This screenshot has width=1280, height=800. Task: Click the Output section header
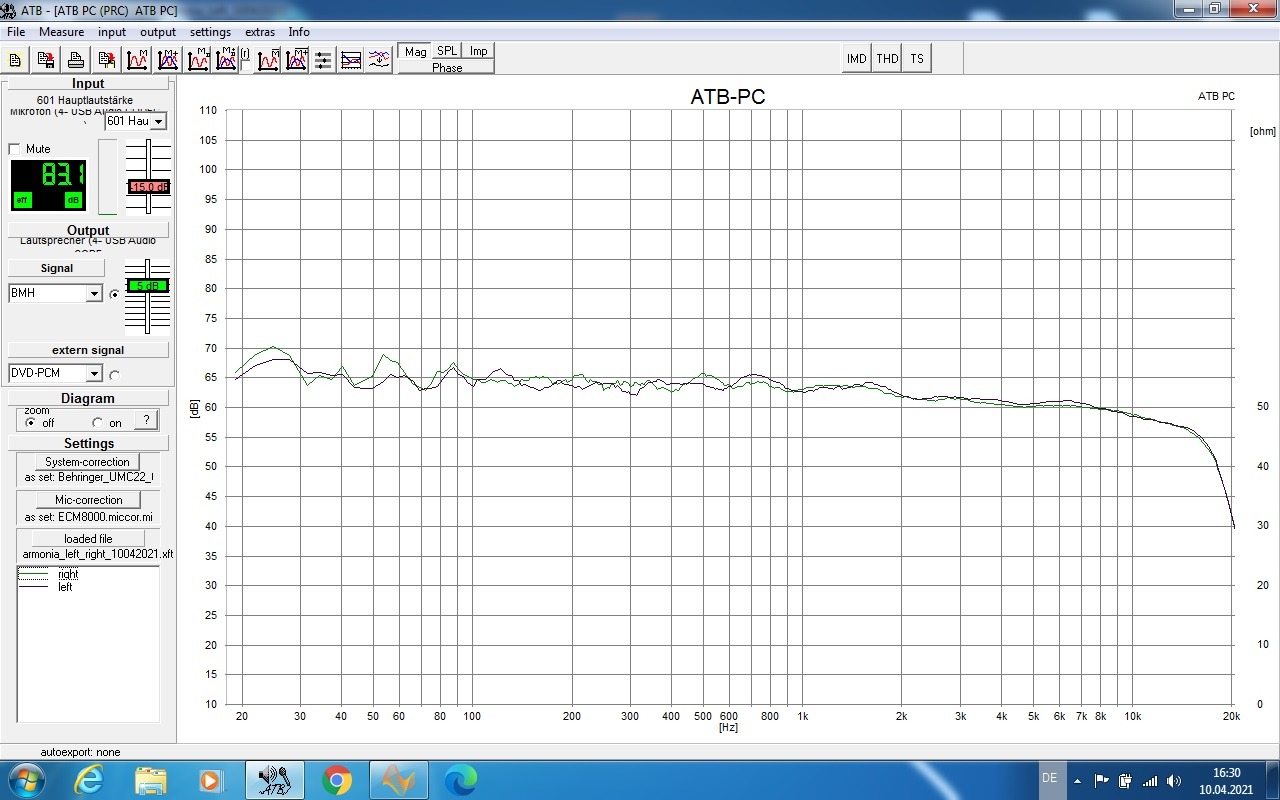pos(88,230)
